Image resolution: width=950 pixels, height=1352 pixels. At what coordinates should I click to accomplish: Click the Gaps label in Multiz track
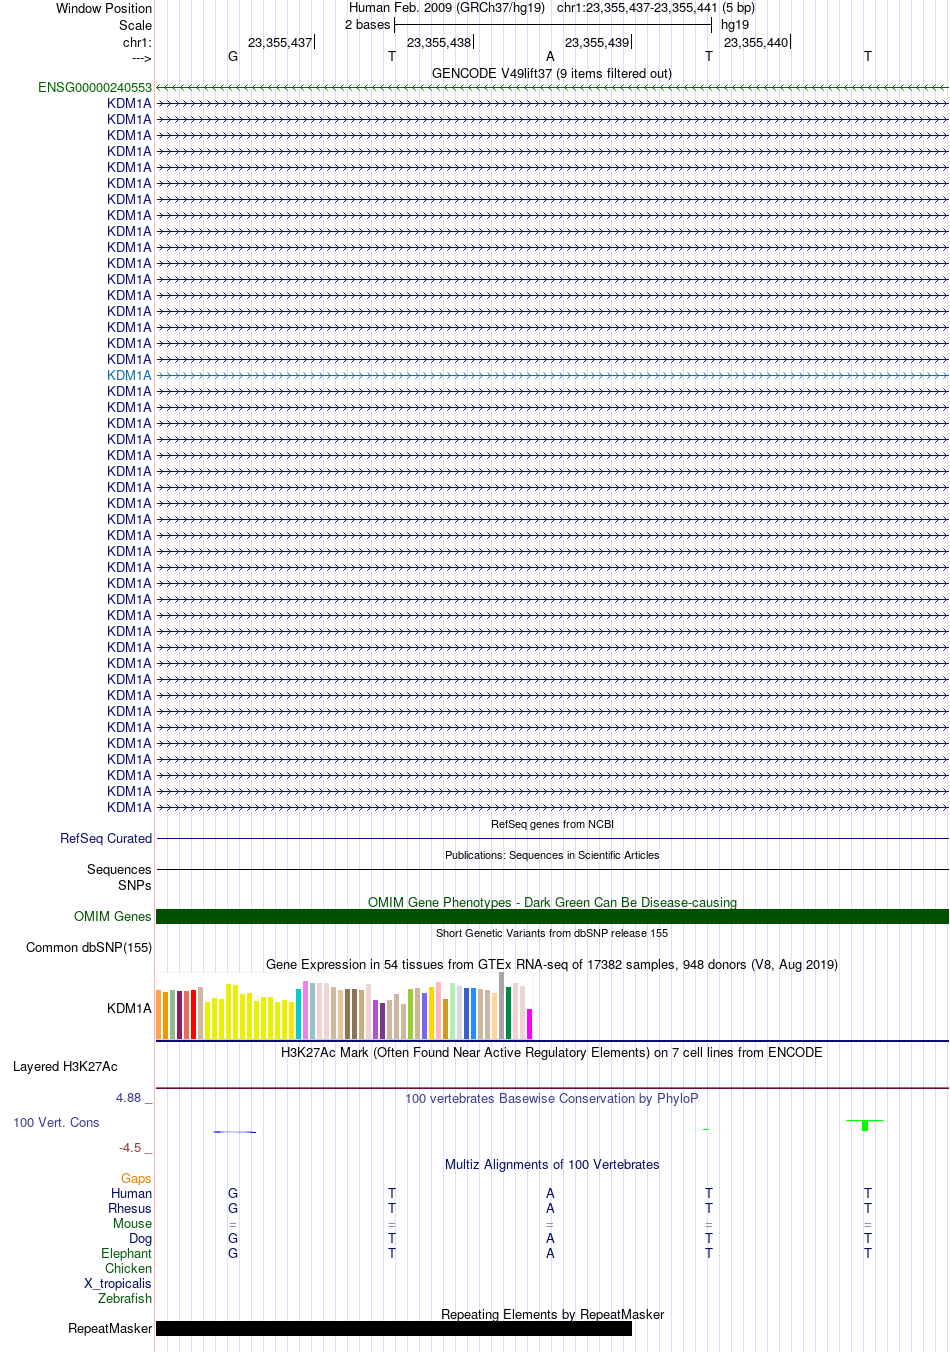pyautogui.click(x=136, y=1179)
